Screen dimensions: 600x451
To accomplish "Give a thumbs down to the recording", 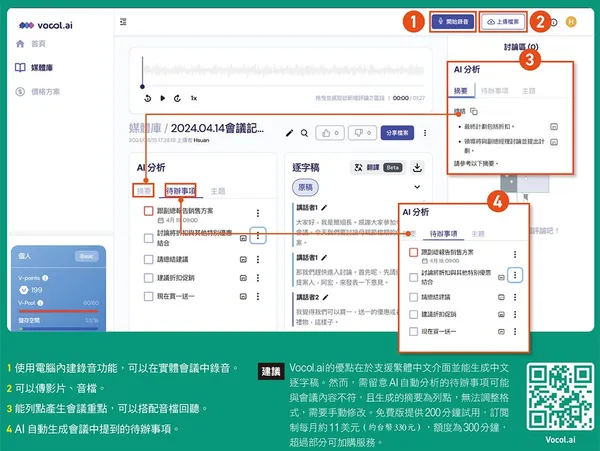I will coord(362,133).
